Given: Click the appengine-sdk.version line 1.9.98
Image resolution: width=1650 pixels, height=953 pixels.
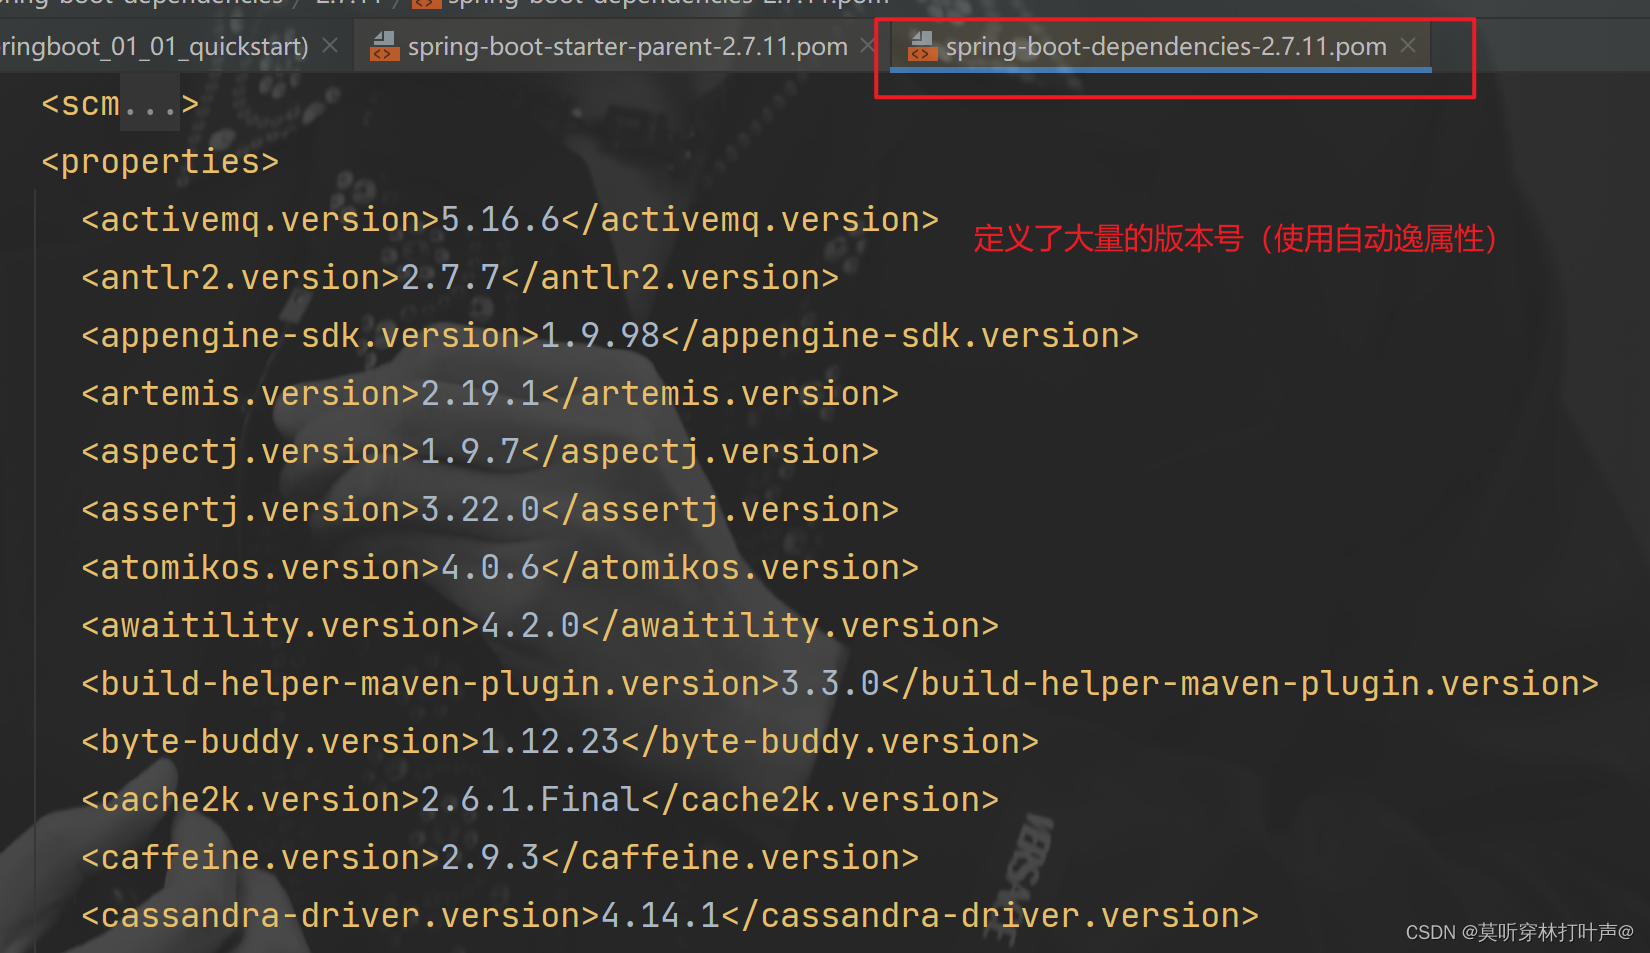Looking at the screenshot, I should [x=610, y=335].
